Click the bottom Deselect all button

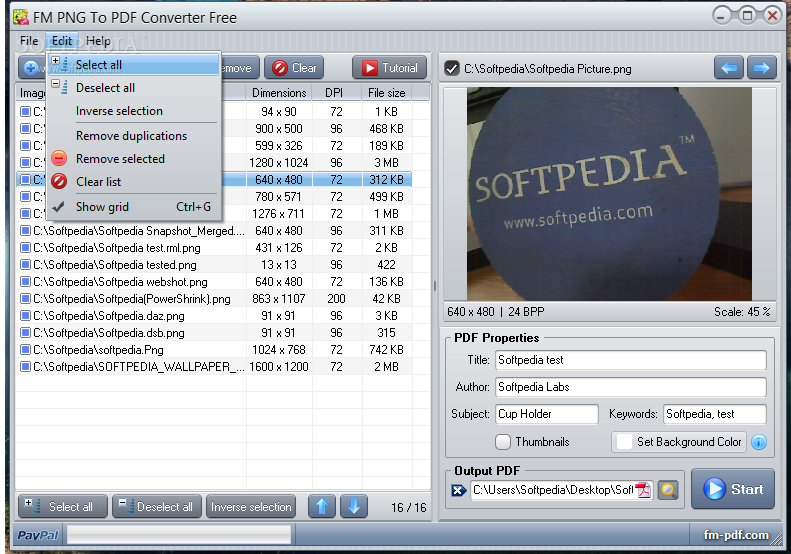pyautogui.click(x=156, y=507)
